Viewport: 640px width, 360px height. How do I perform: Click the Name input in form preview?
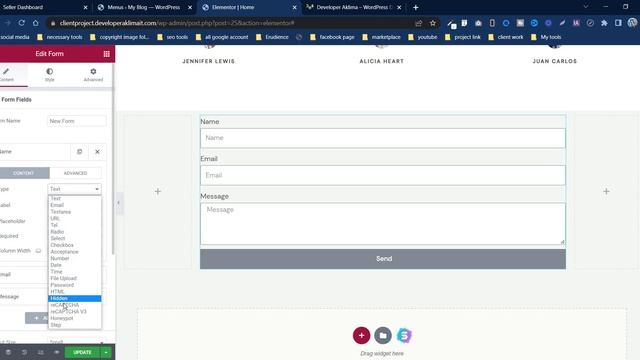383,138
